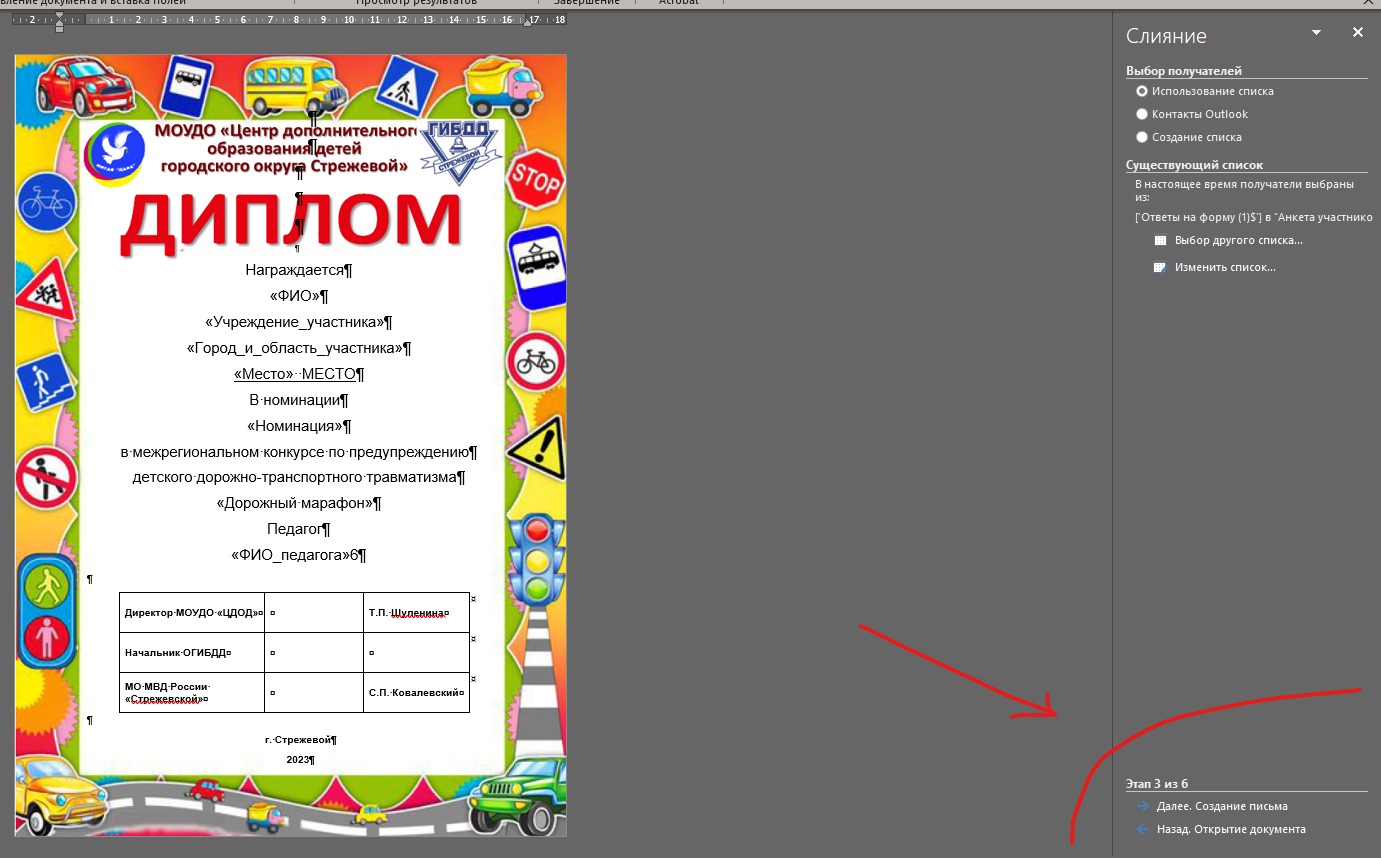This screenshot has width=1381, height=858.
Task: Click the table cell Директор МОУДО «ЦДОД»
Action: [191, 612]
